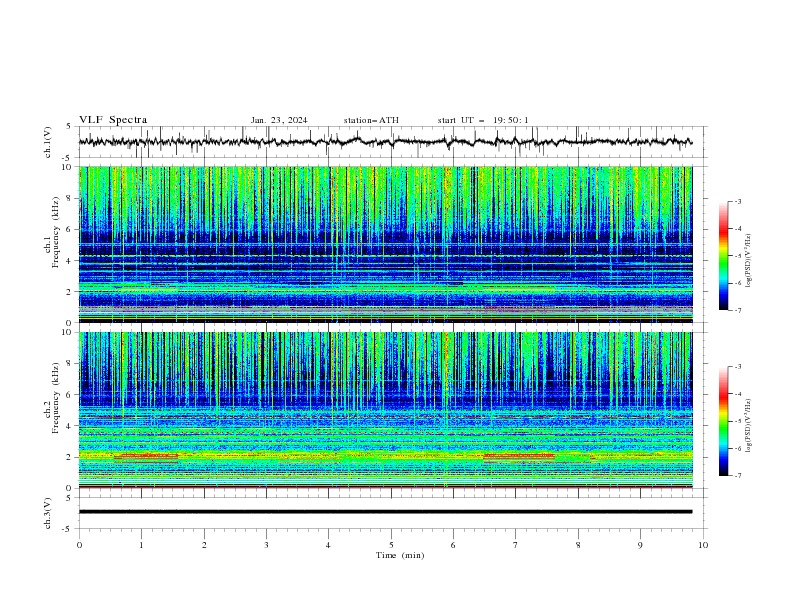Click the 'ch.3(V)' axis label

tap(48, 513)
